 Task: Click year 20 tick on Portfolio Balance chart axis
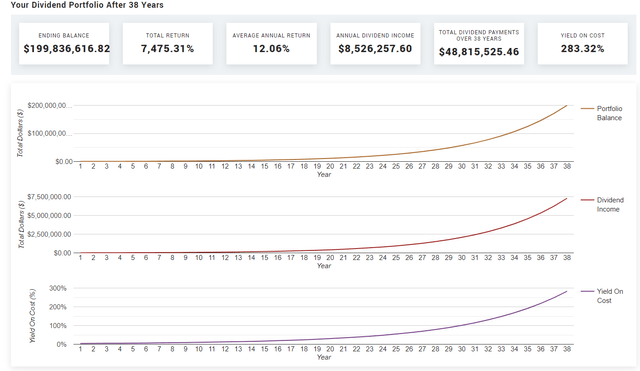click(x=330, y=167)
